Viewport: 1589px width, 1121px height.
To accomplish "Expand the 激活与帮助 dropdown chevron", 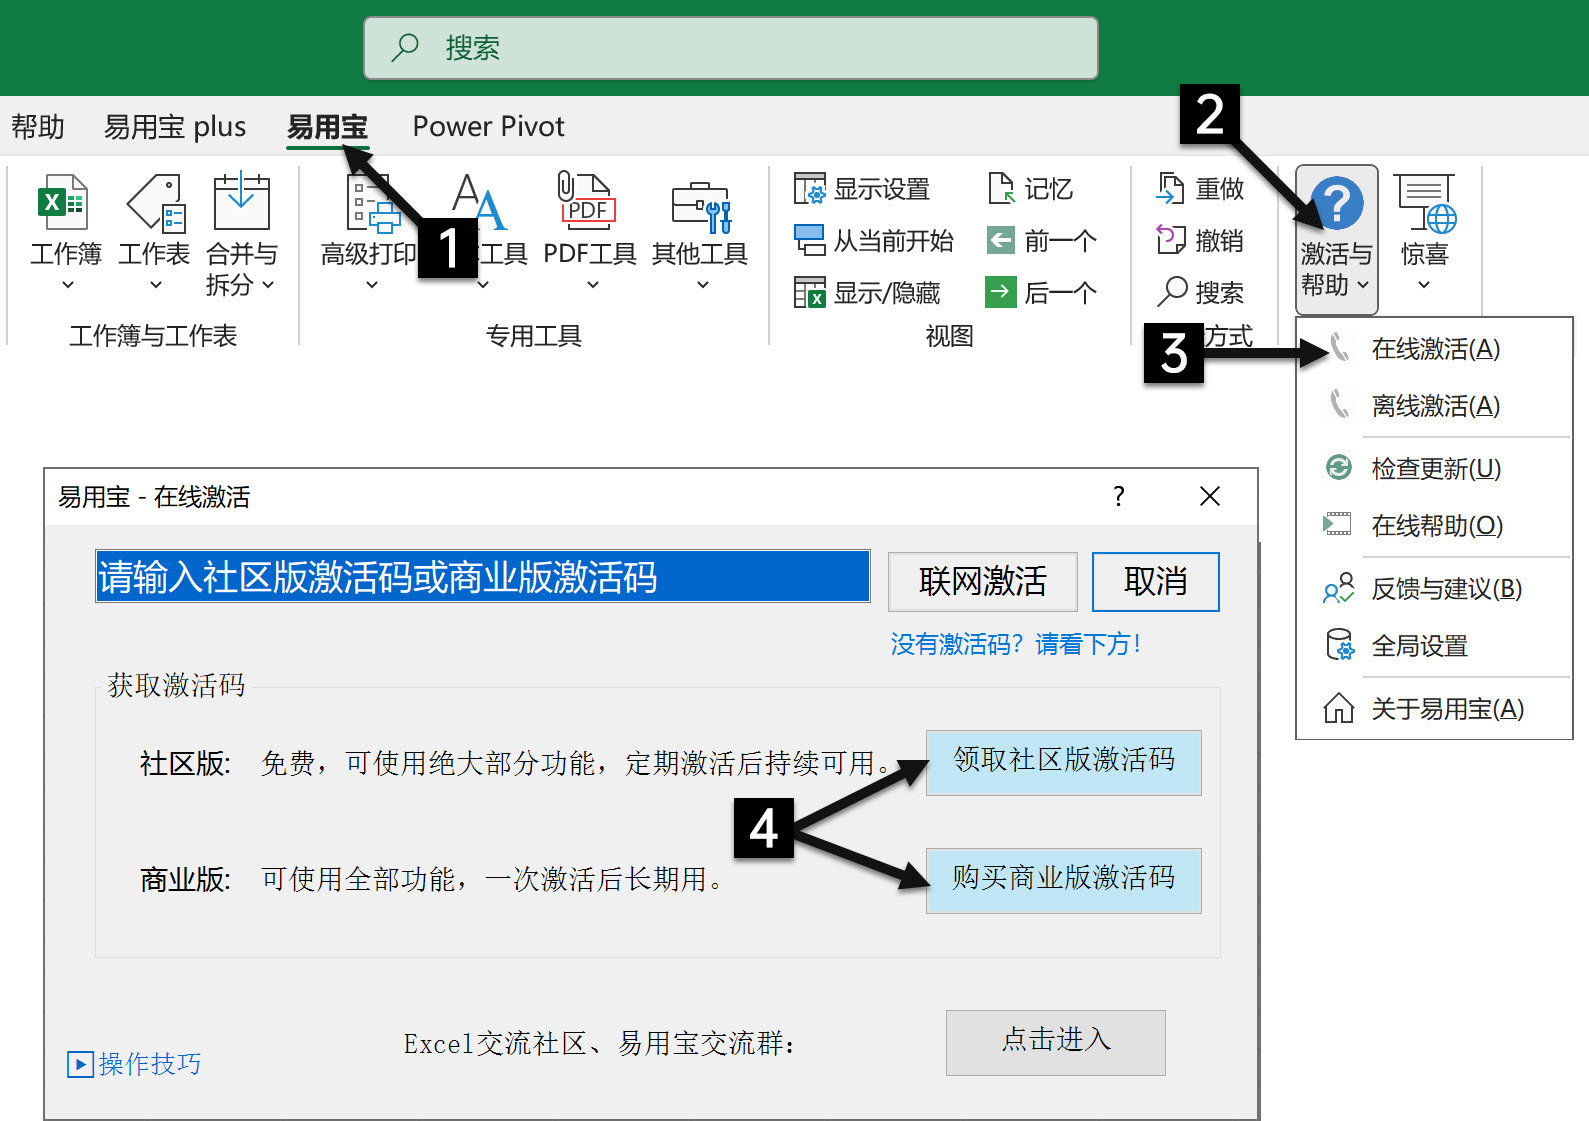I will click(x=1362, y=285).
